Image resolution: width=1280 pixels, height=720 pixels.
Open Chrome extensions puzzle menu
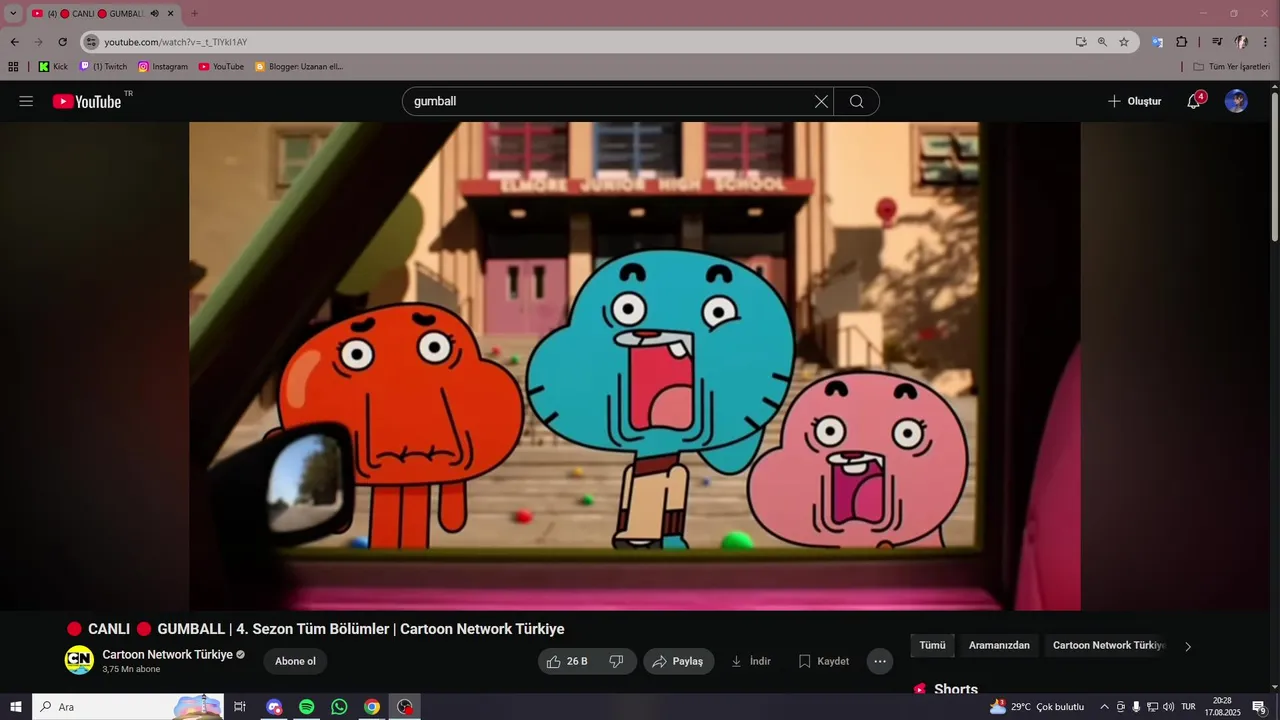point(1182,42)
